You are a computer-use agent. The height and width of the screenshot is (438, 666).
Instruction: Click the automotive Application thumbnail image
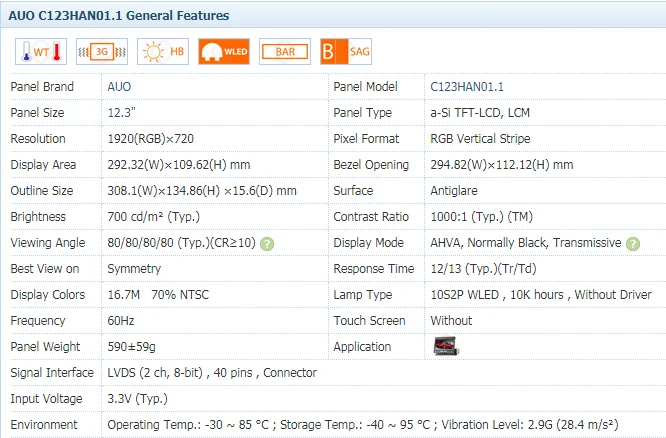pos(446,347)
